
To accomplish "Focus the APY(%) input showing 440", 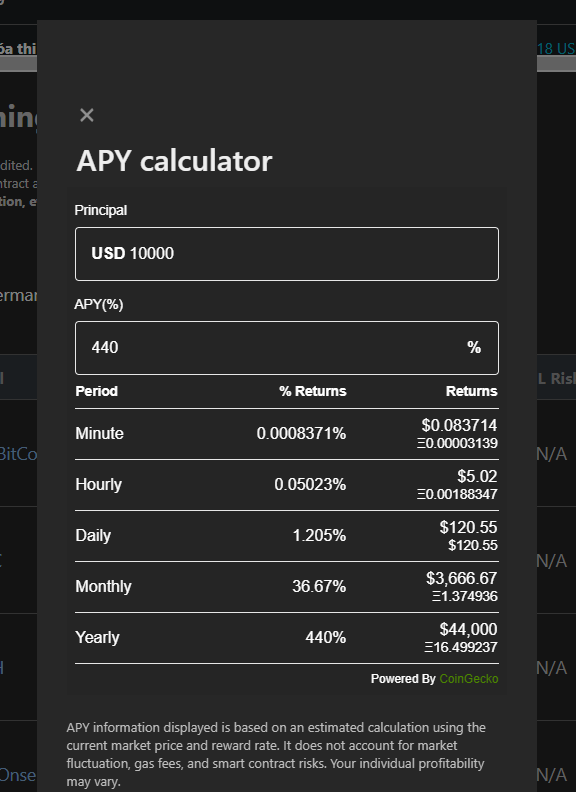I will (x=286, y=348).
